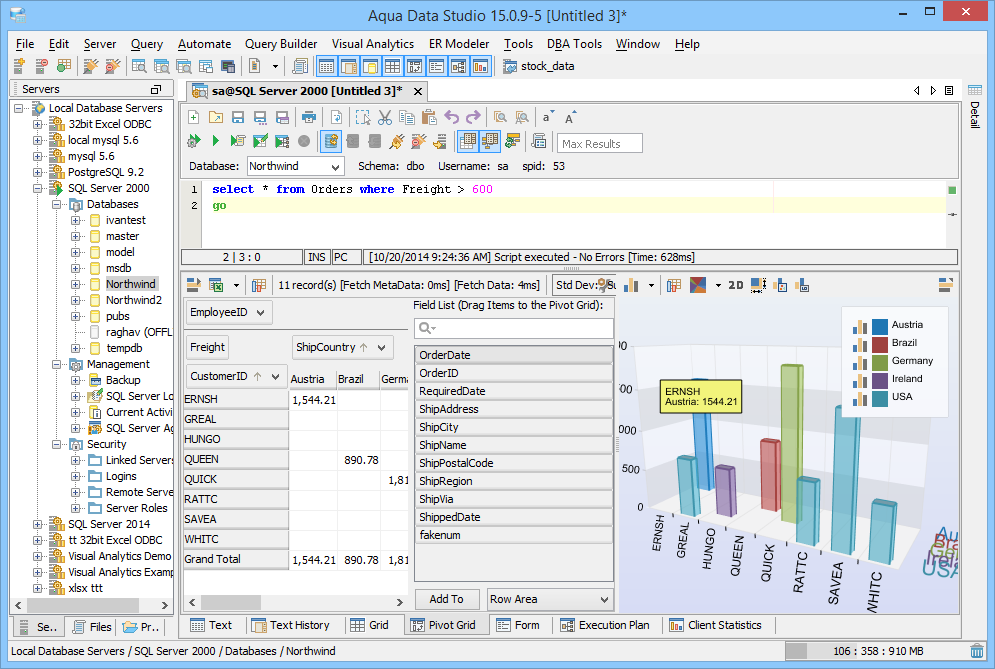Screen dimensions: 995x669
Task: Toggle the plain grid view button in main toolbar
Action: (392, 66)
